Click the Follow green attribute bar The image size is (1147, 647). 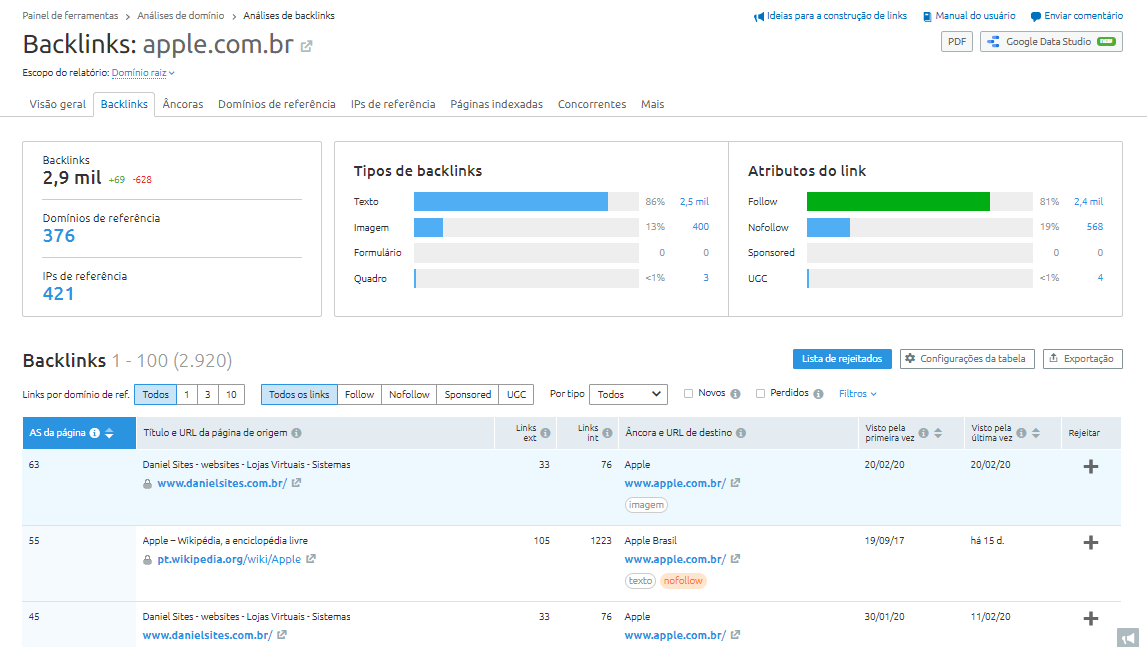(x=898, y=201)
